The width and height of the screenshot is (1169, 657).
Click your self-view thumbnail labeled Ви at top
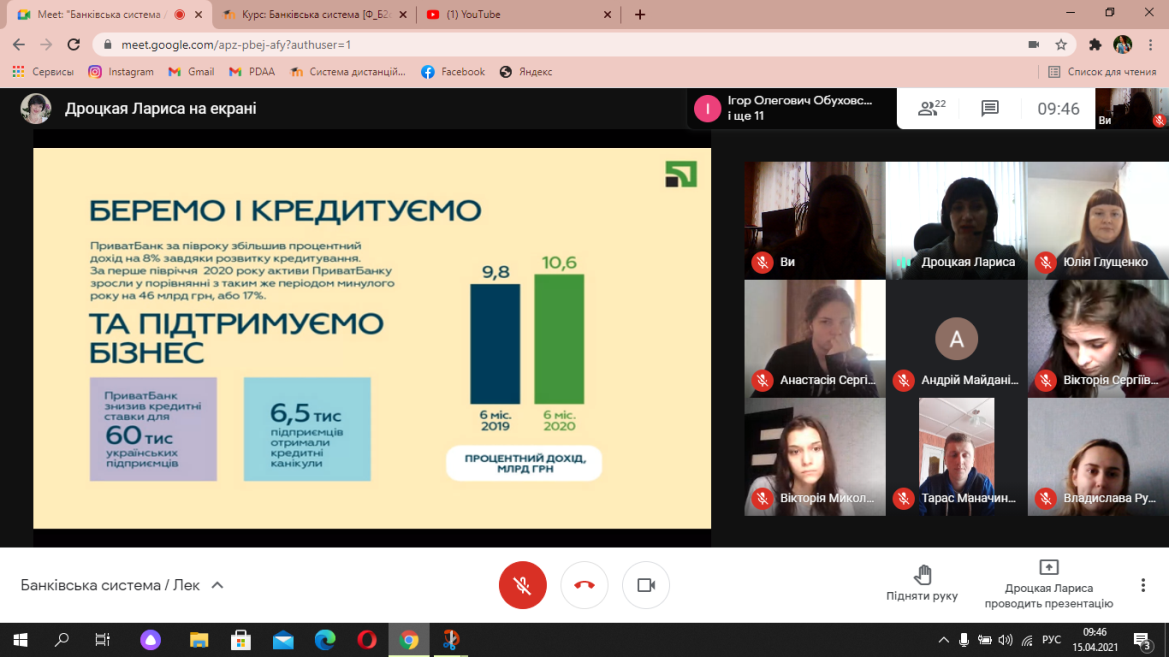[x=1132, y=108]
